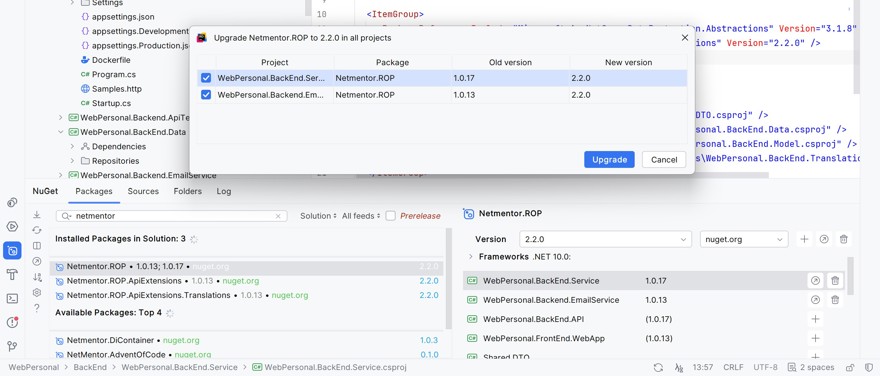Select the Netmentor.ROP.ApiExtensions package row

tap(246, 281)
